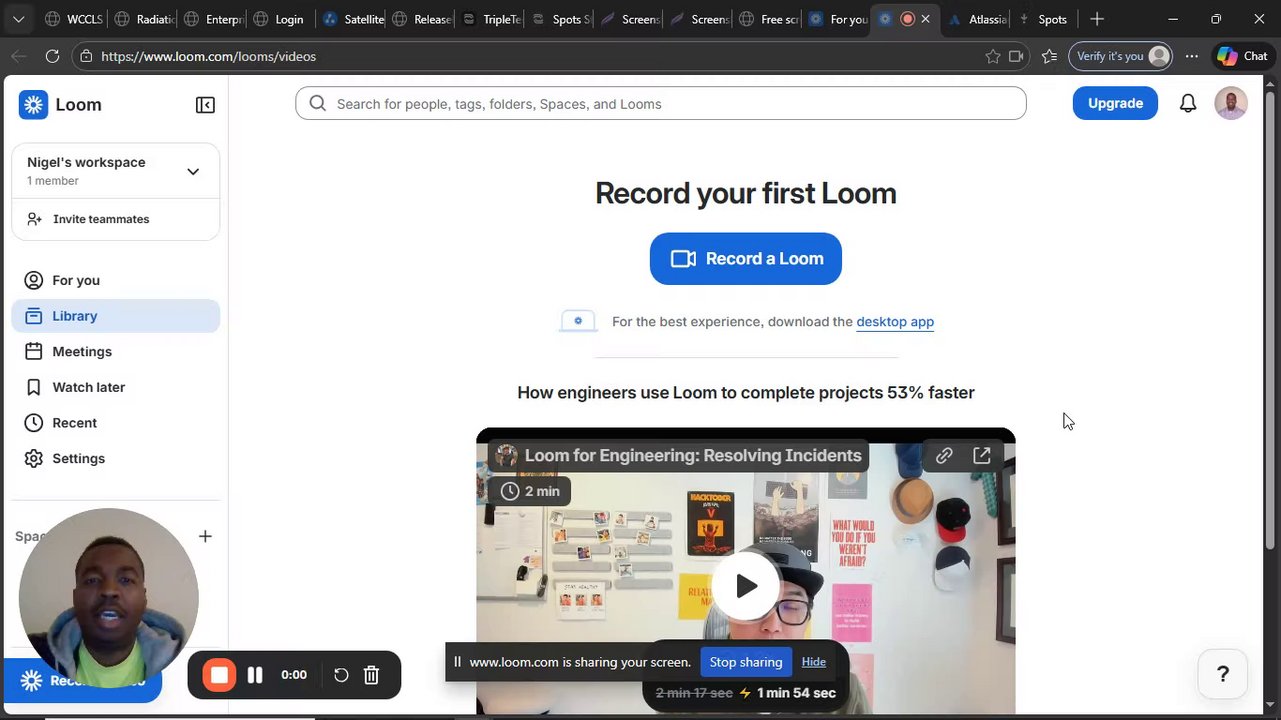1281x720 pixels.
Task: Switch to the Atlassia tab
Action: point(978,19)
